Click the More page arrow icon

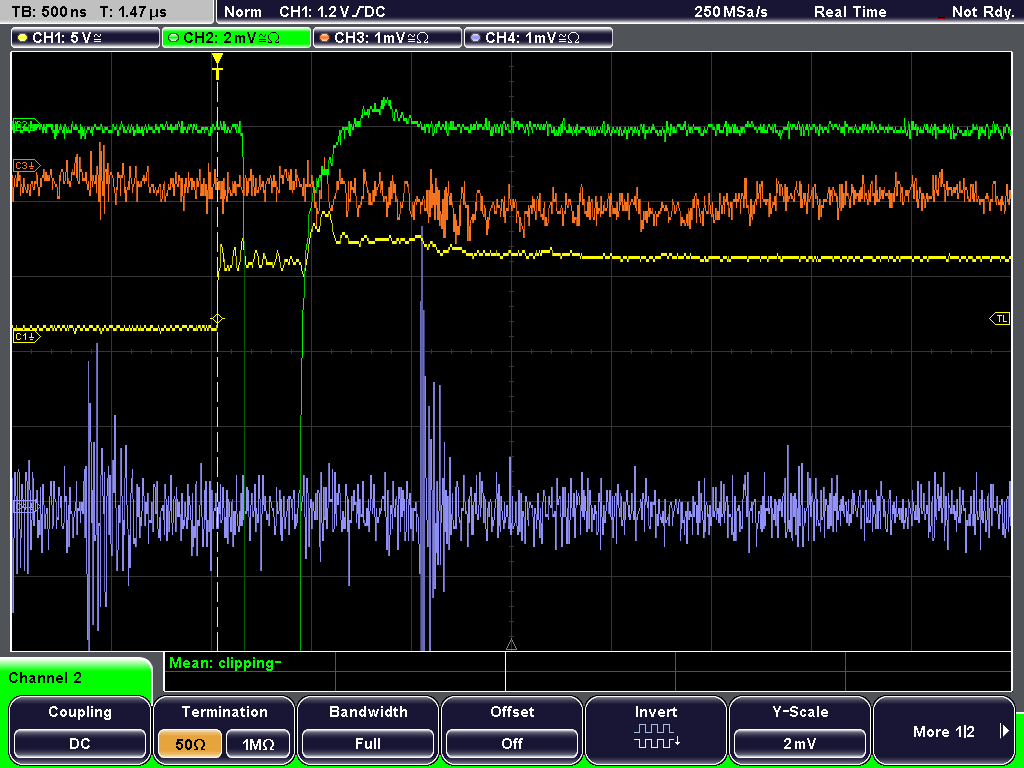click(1004, 731)
